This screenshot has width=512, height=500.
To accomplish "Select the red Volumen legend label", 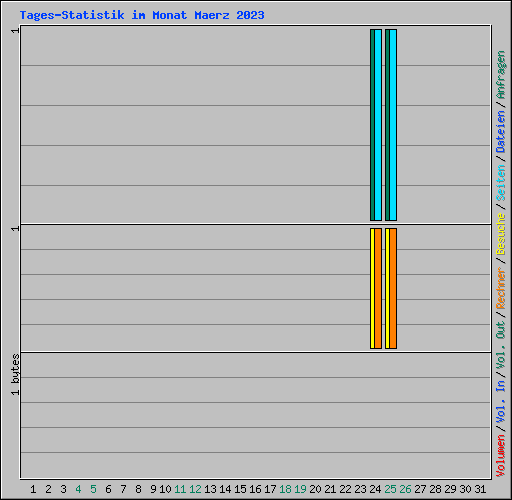I will [x=501, y=456].
